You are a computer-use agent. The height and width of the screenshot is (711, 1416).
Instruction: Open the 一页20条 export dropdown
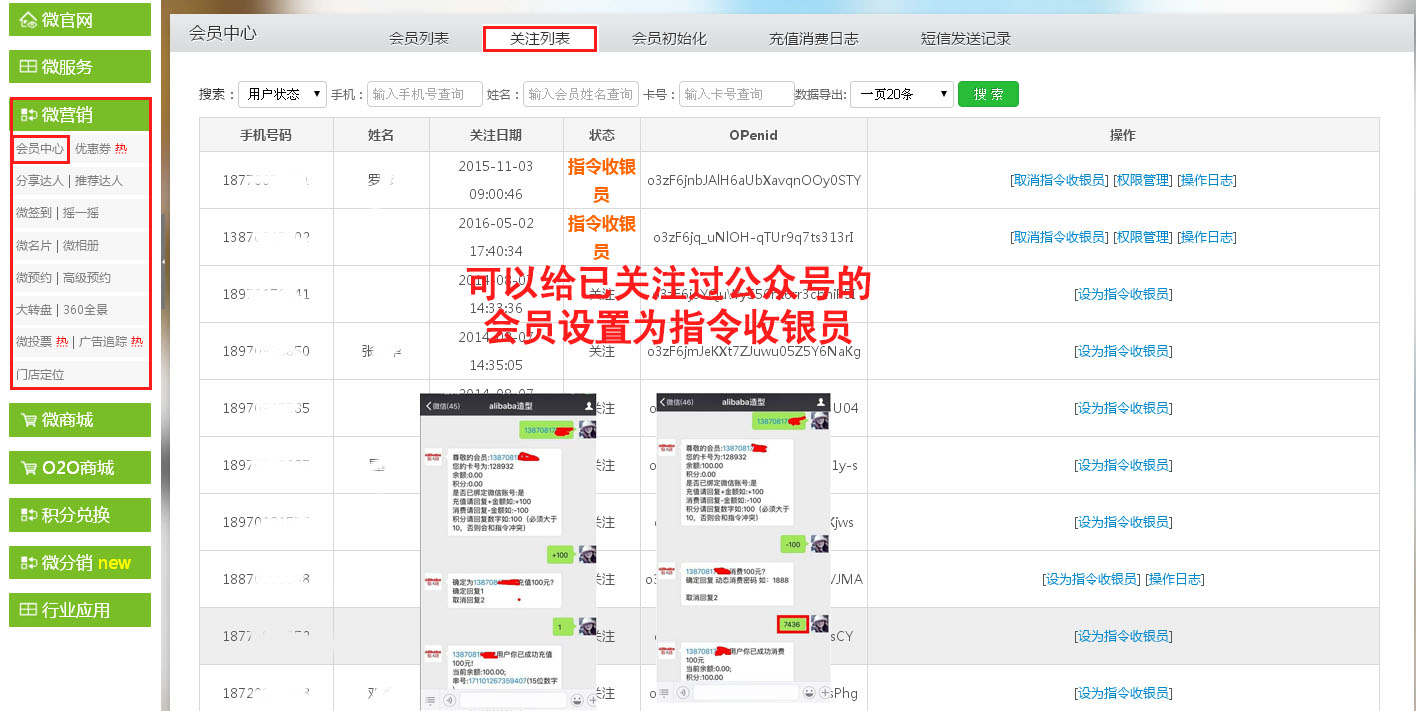coord(901,94)
